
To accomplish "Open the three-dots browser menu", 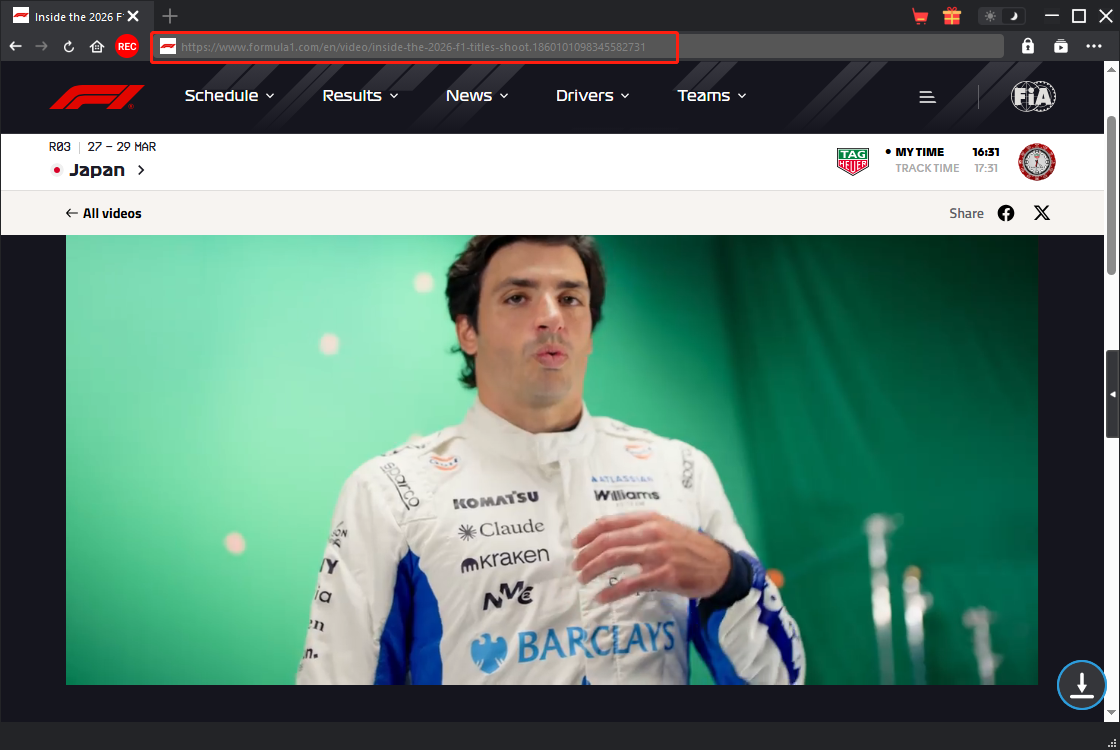I will (1094, 46).
